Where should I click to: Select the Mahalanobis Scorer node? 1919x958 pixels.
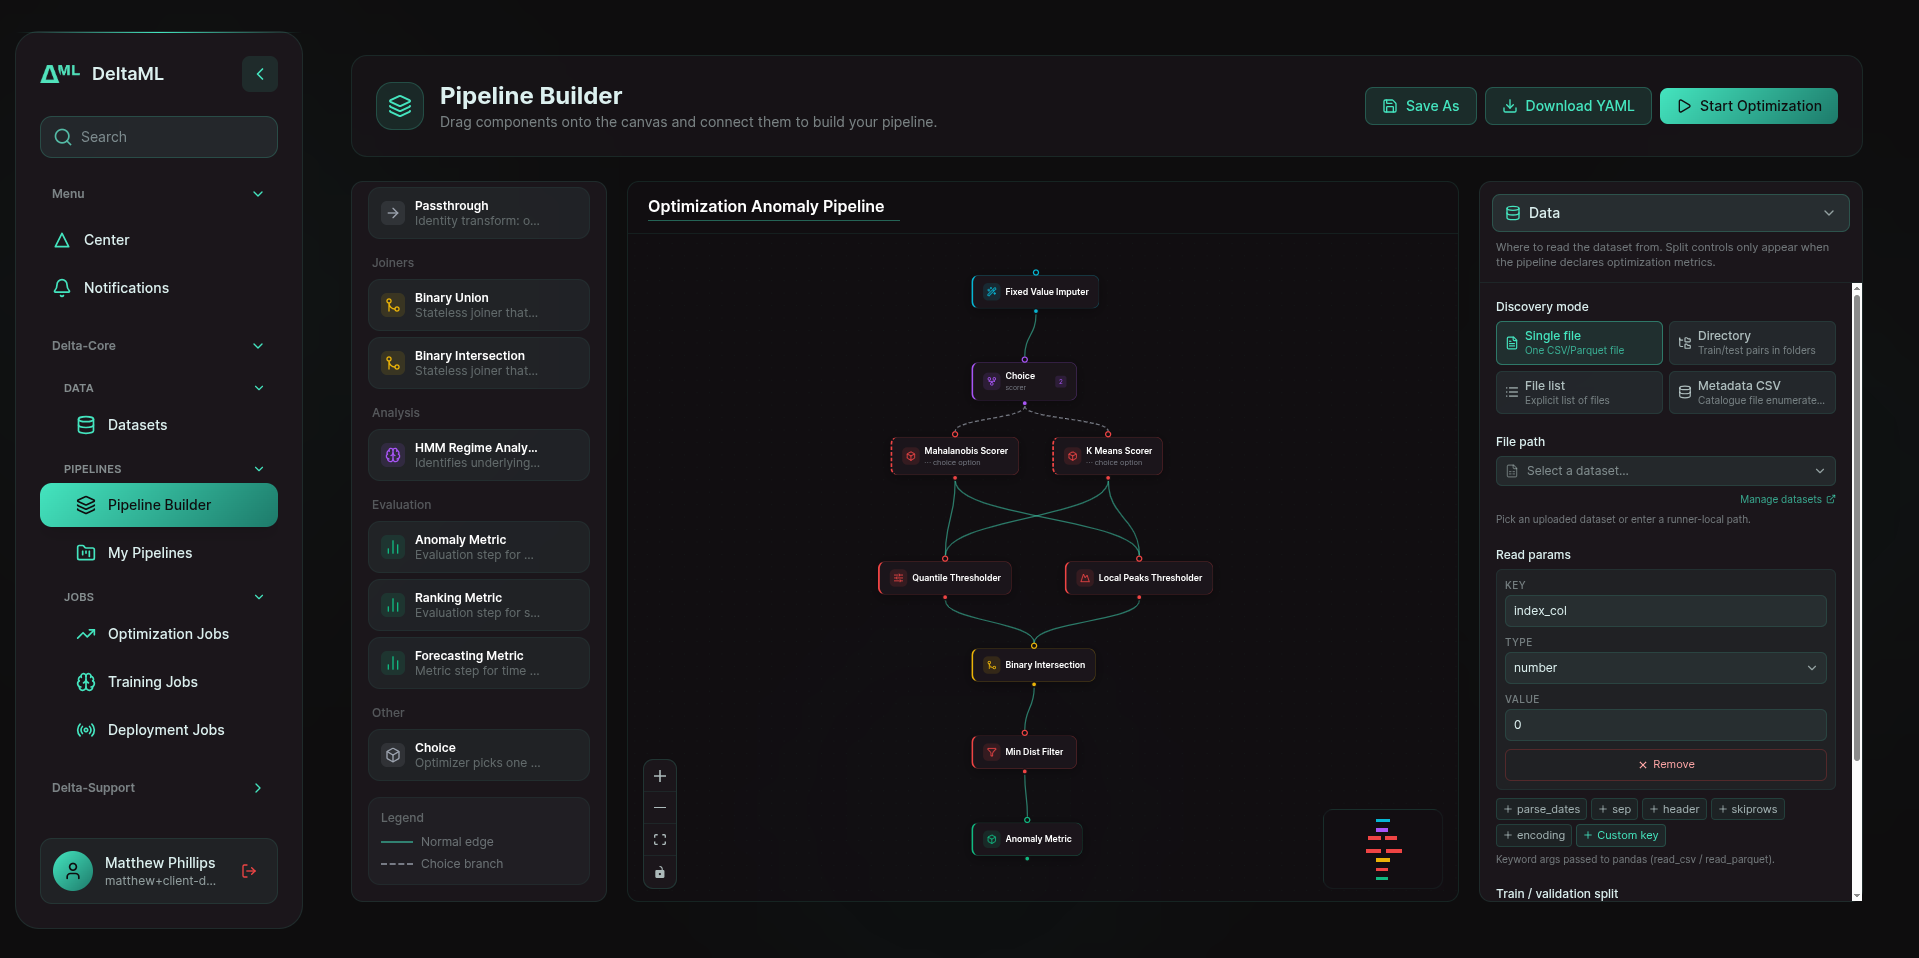click(955, 456)
